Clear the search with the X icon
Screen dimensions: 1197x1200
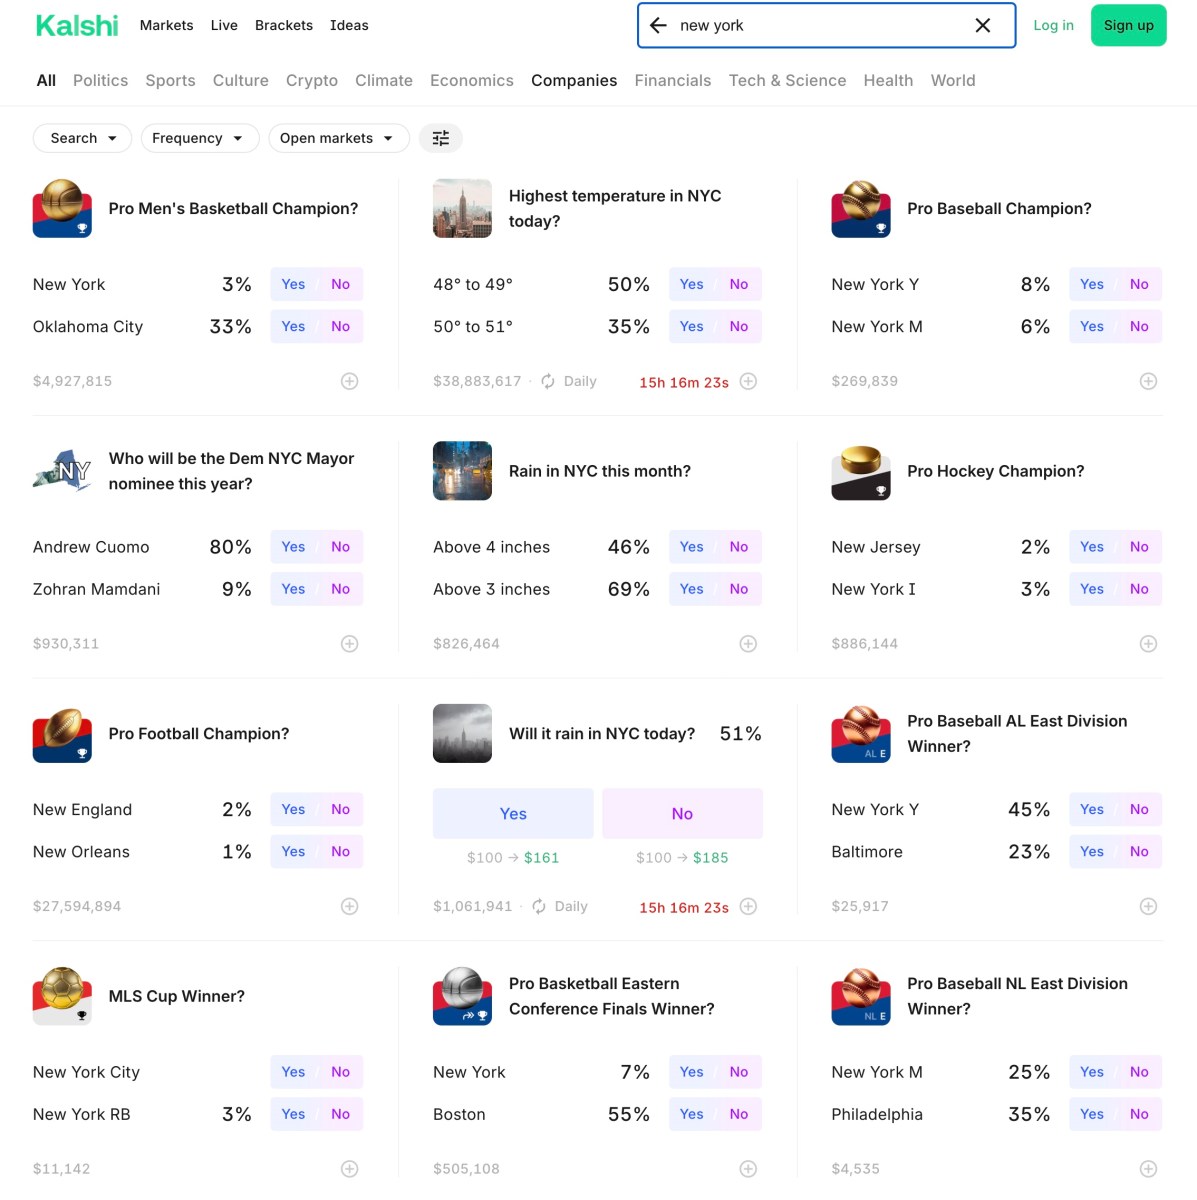point(983,25)
